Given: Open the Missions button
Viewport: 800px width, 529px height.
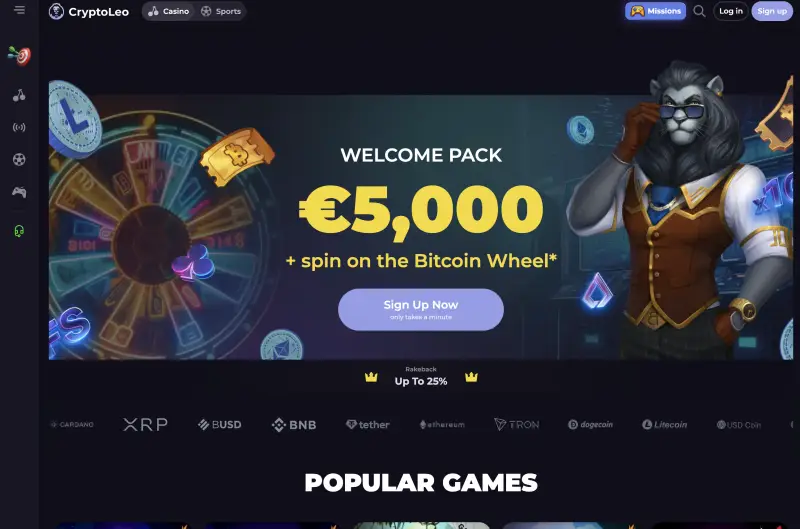Looking at the screenshot, I should click(655, 11).
